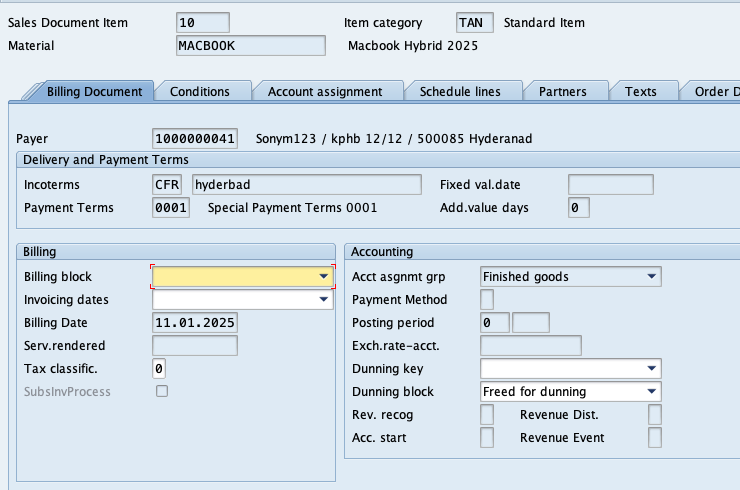Click the Tax classific. field
This screenshot has width=740, height=490.
(x=159, y=368)
